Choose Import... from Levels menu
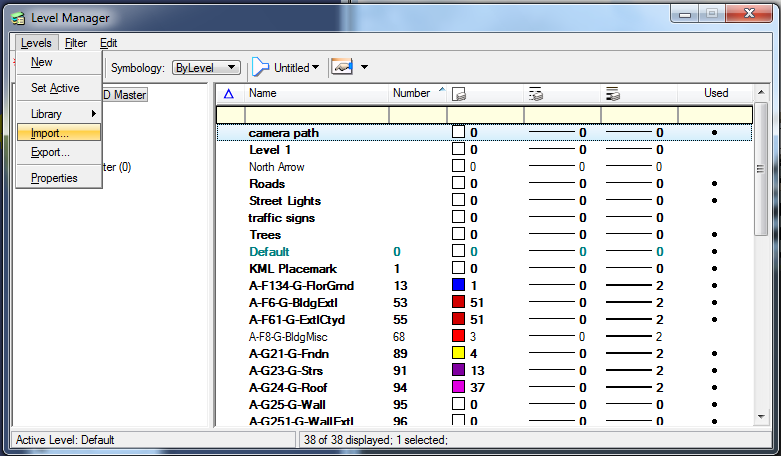Image resolution: width=781 pixels, height=456 pixels. tap(59, 133)
